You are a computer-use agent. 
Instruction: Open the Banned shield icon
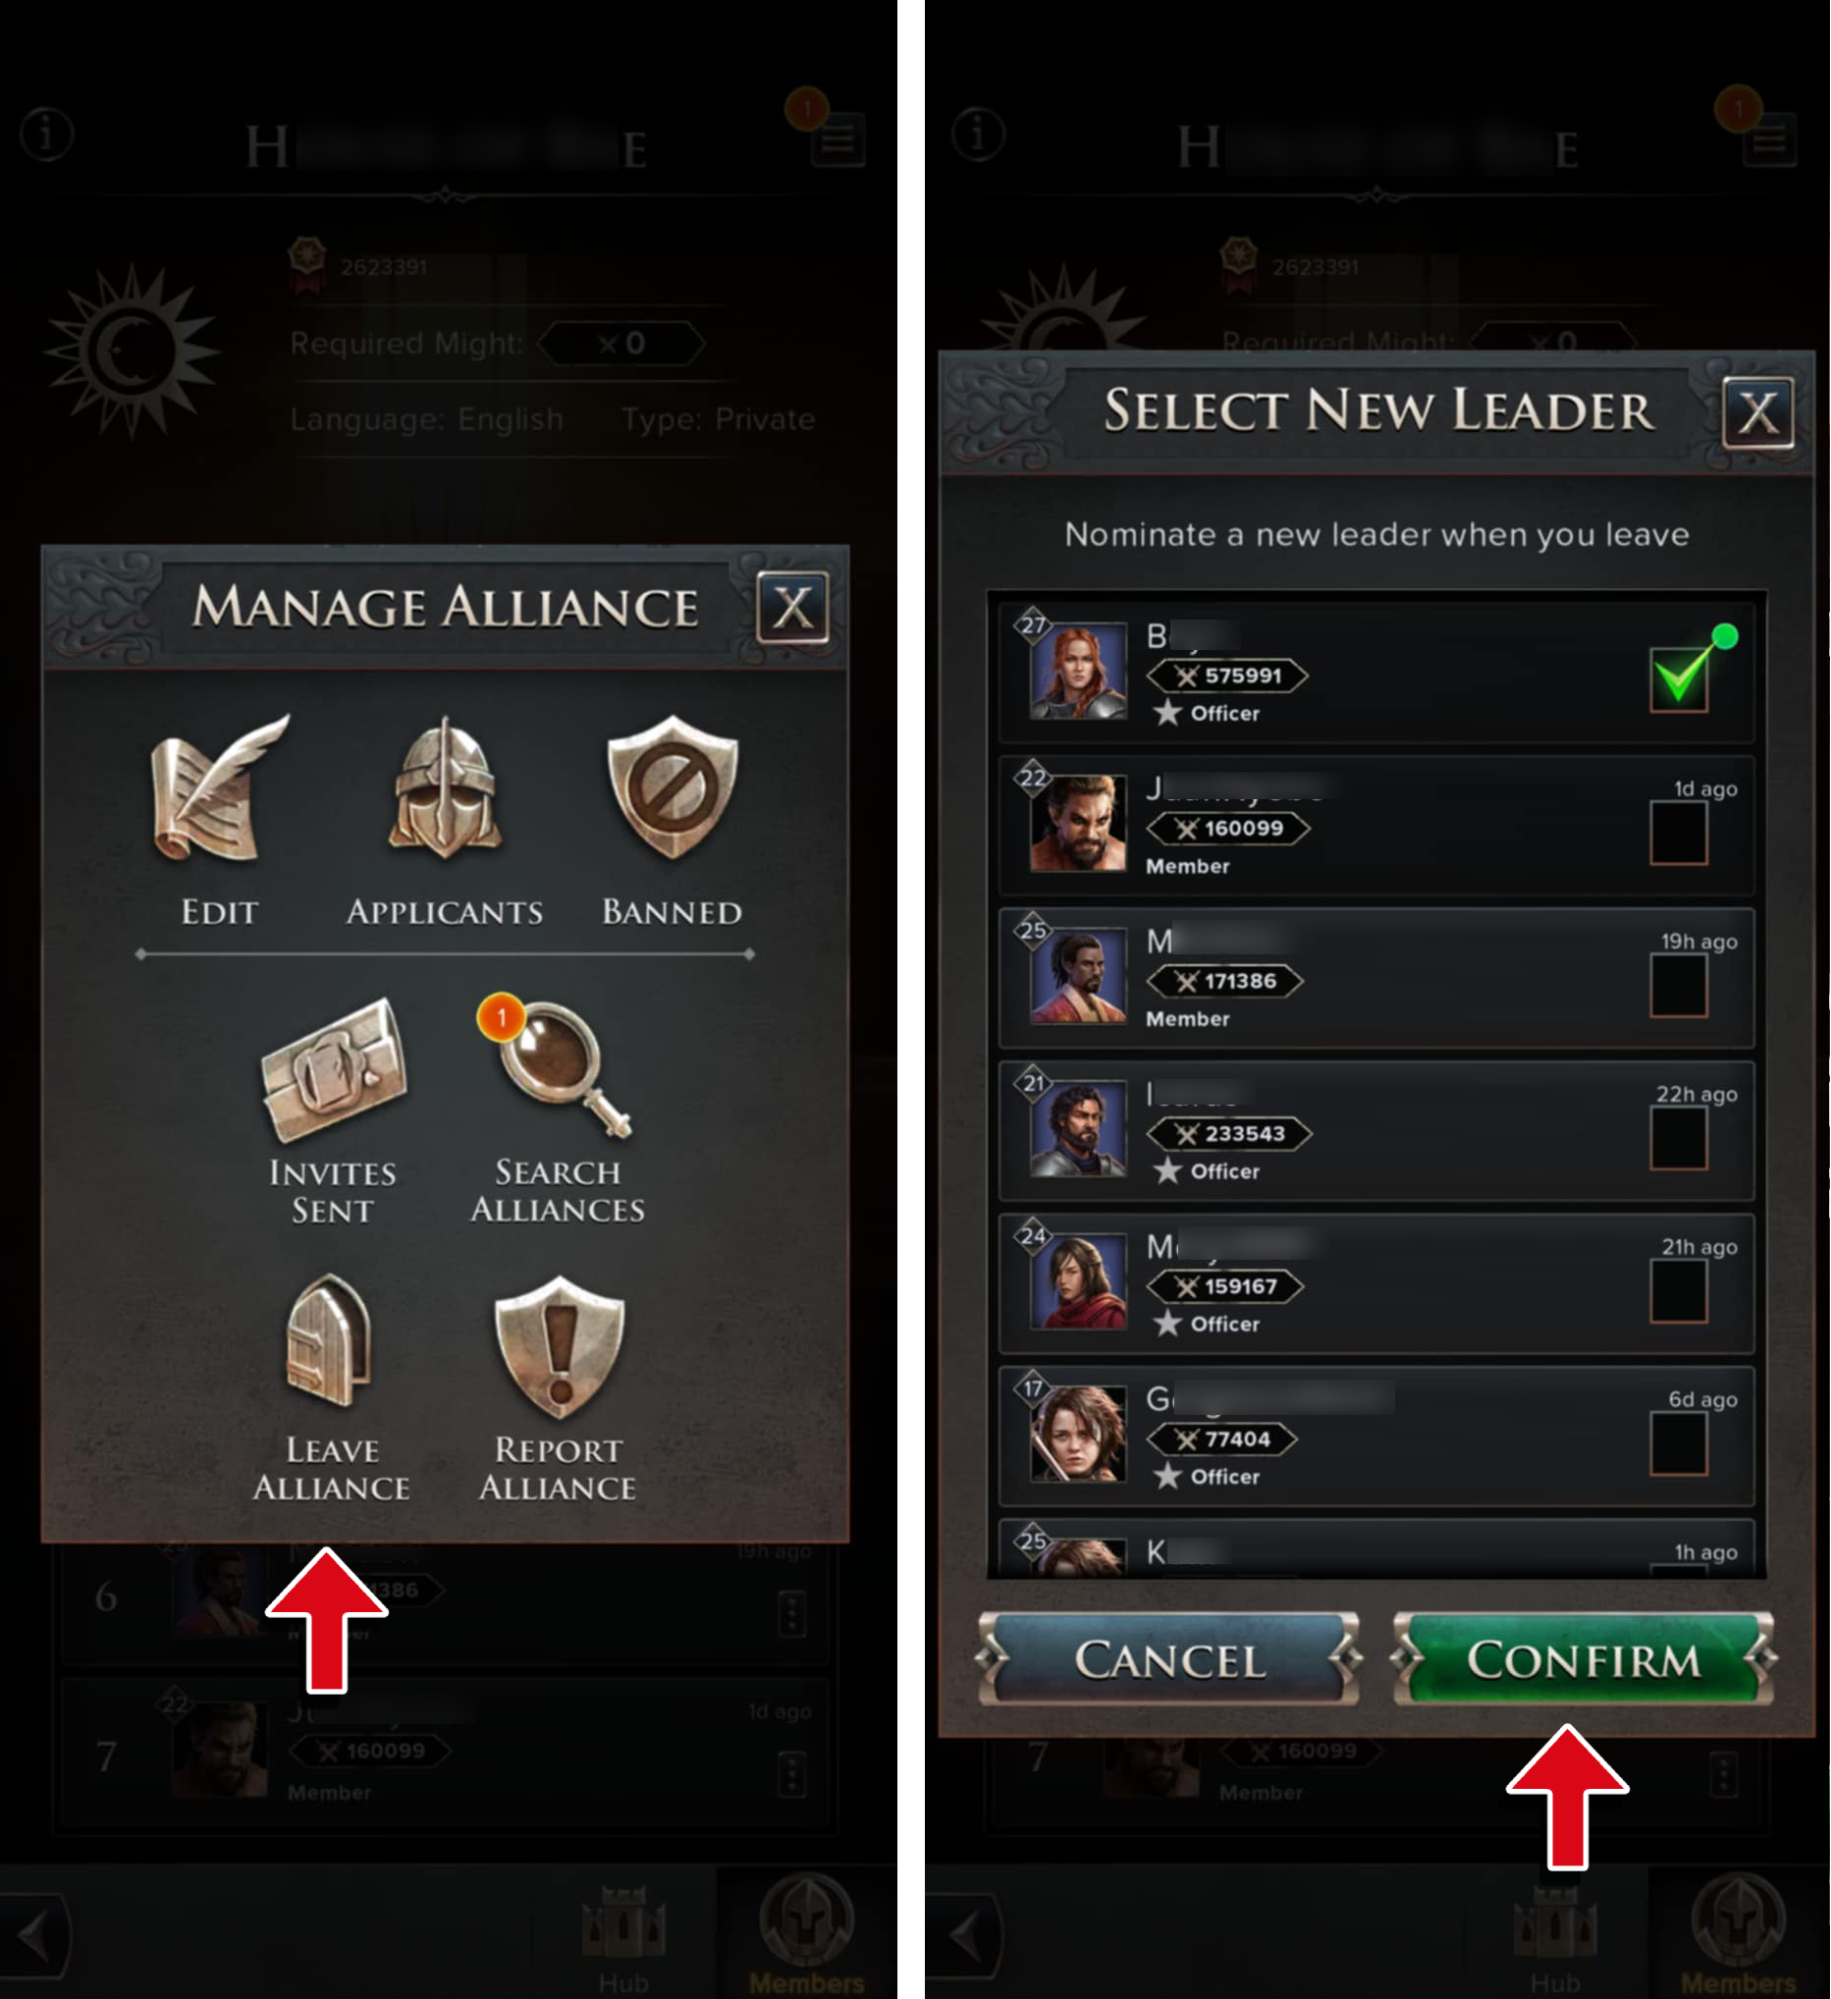(x=672, y=789)
